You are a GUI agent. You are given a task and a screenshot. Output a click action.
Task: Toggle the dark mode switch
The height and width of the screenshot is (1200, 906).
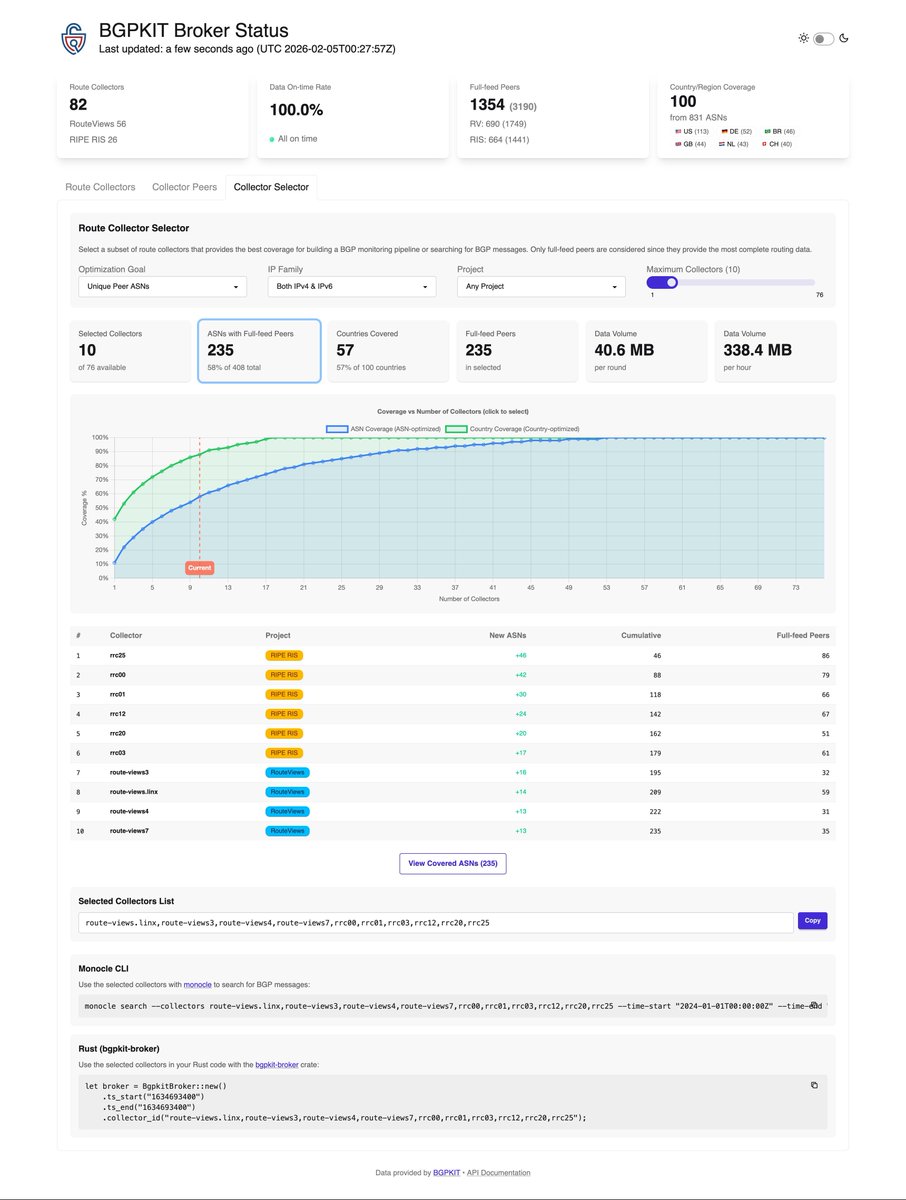coord(823,39)
